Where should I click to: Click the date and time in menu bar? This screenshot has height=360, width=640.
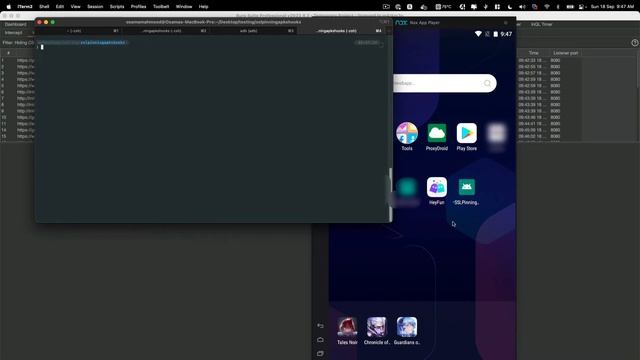(612, 7)
